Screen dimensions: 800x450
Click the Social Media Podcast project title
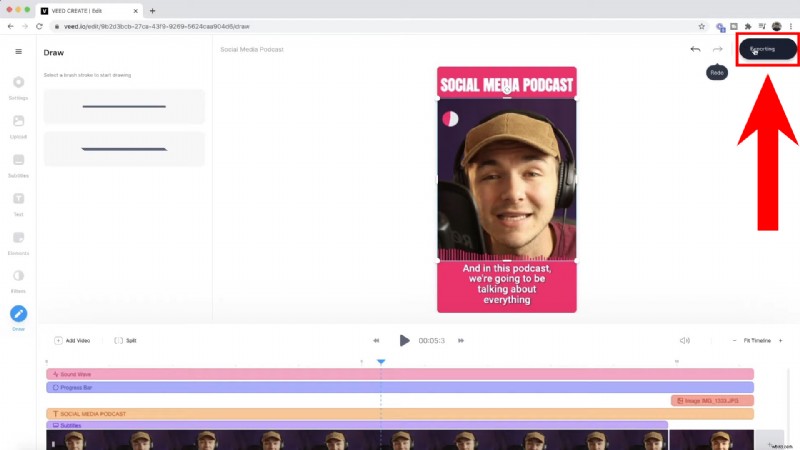(252, 49)
